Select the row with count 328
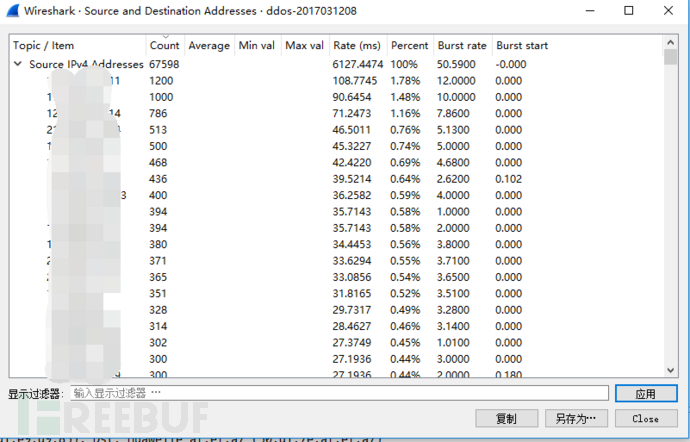 (336, 310)
